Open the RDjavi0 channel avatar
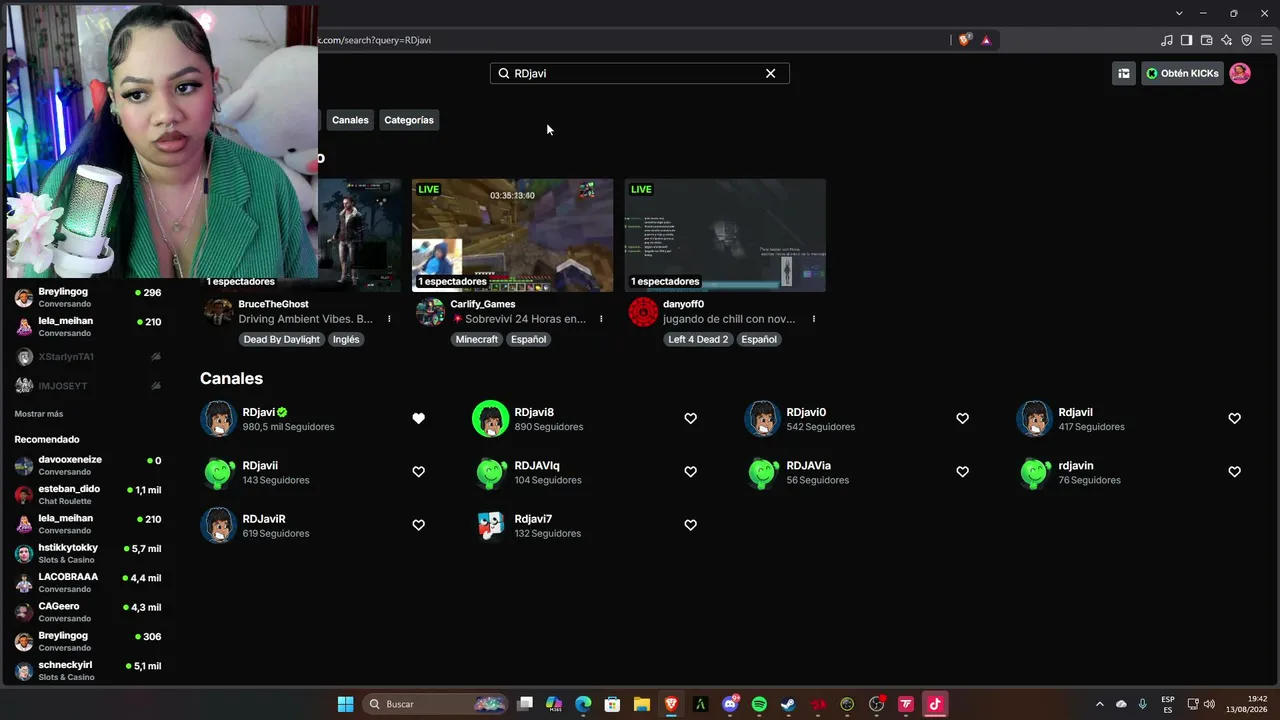The image size is (1280, 720). pyautogui.click(x=762, y=419)
